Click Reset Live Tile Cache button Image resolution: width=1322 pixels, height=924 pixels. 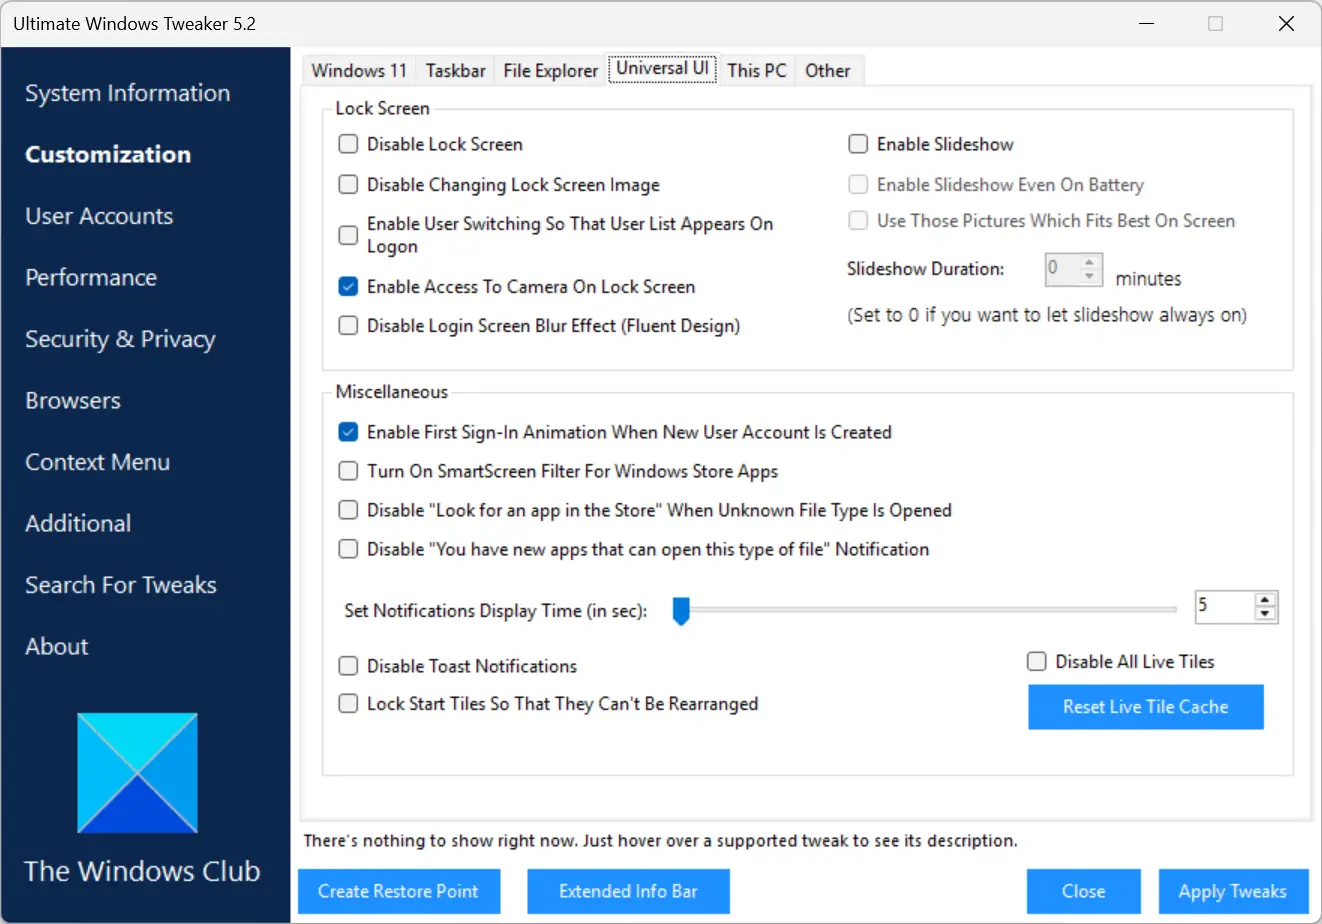pyautogui.click(x=1146, y=707)
